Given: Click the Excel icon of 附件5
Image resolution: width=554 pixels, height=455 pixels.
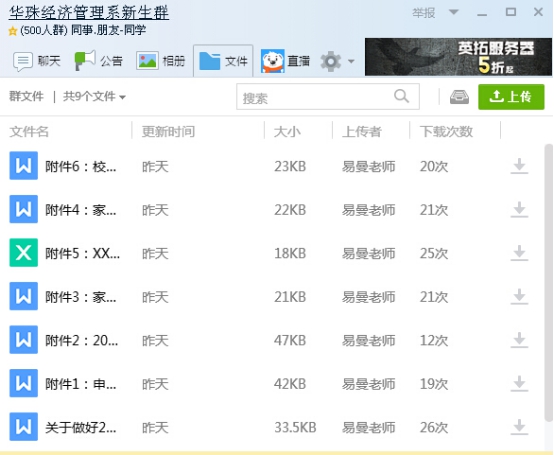Looking at the screenshot, I should [24, 253].
